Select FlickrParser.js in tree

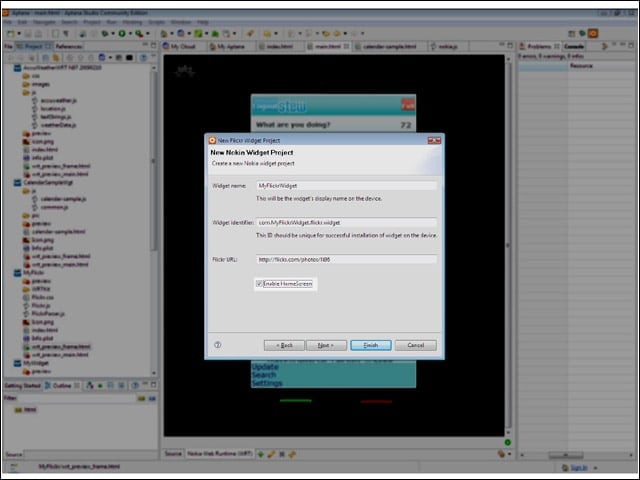[x=48, y=313]
